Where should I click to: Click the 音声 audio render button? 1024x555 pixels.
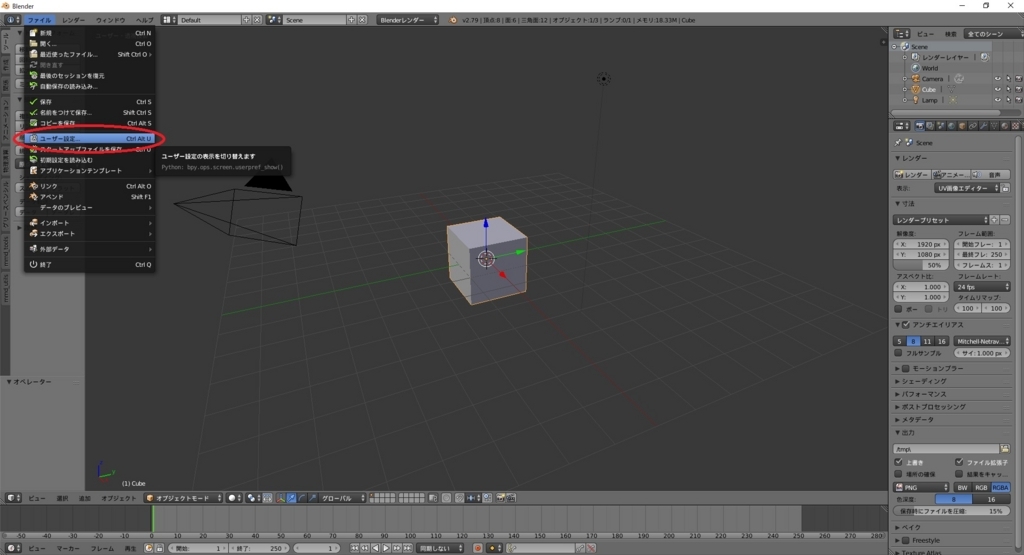991,175
